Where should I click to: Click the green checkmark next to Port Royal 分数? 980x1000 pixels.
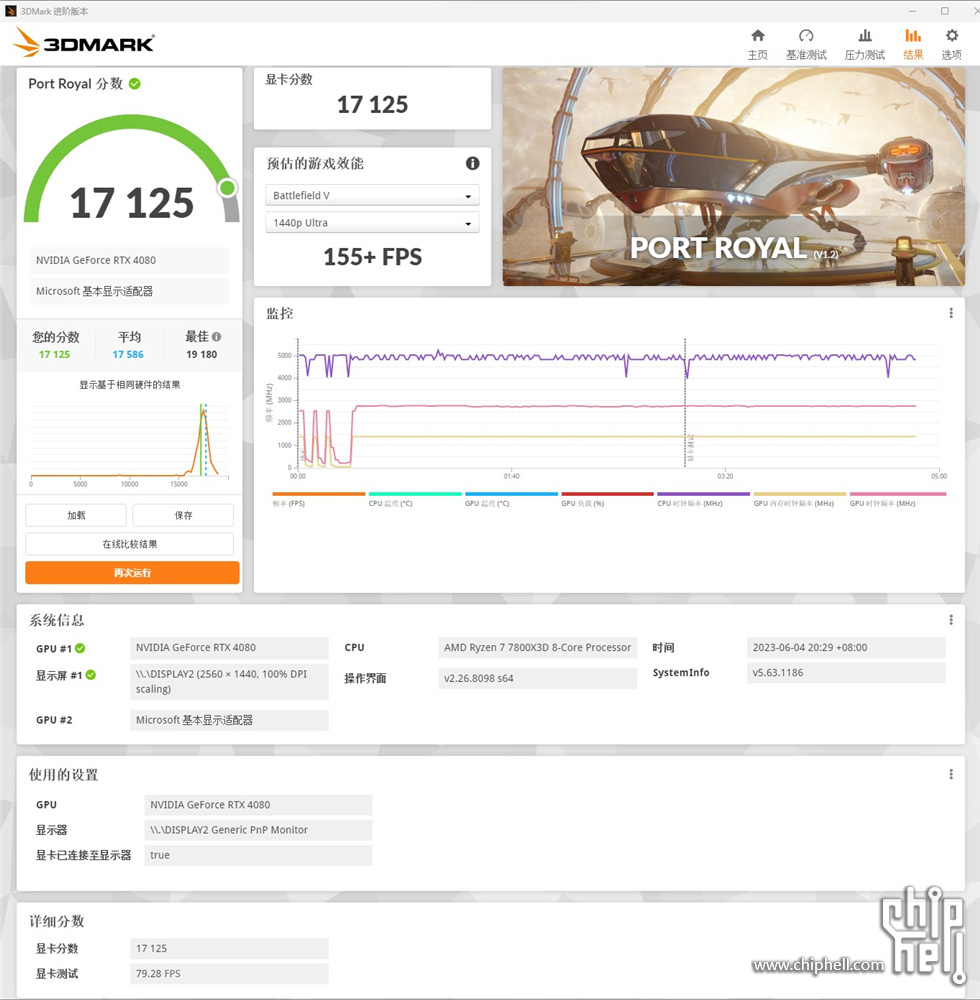135,84
